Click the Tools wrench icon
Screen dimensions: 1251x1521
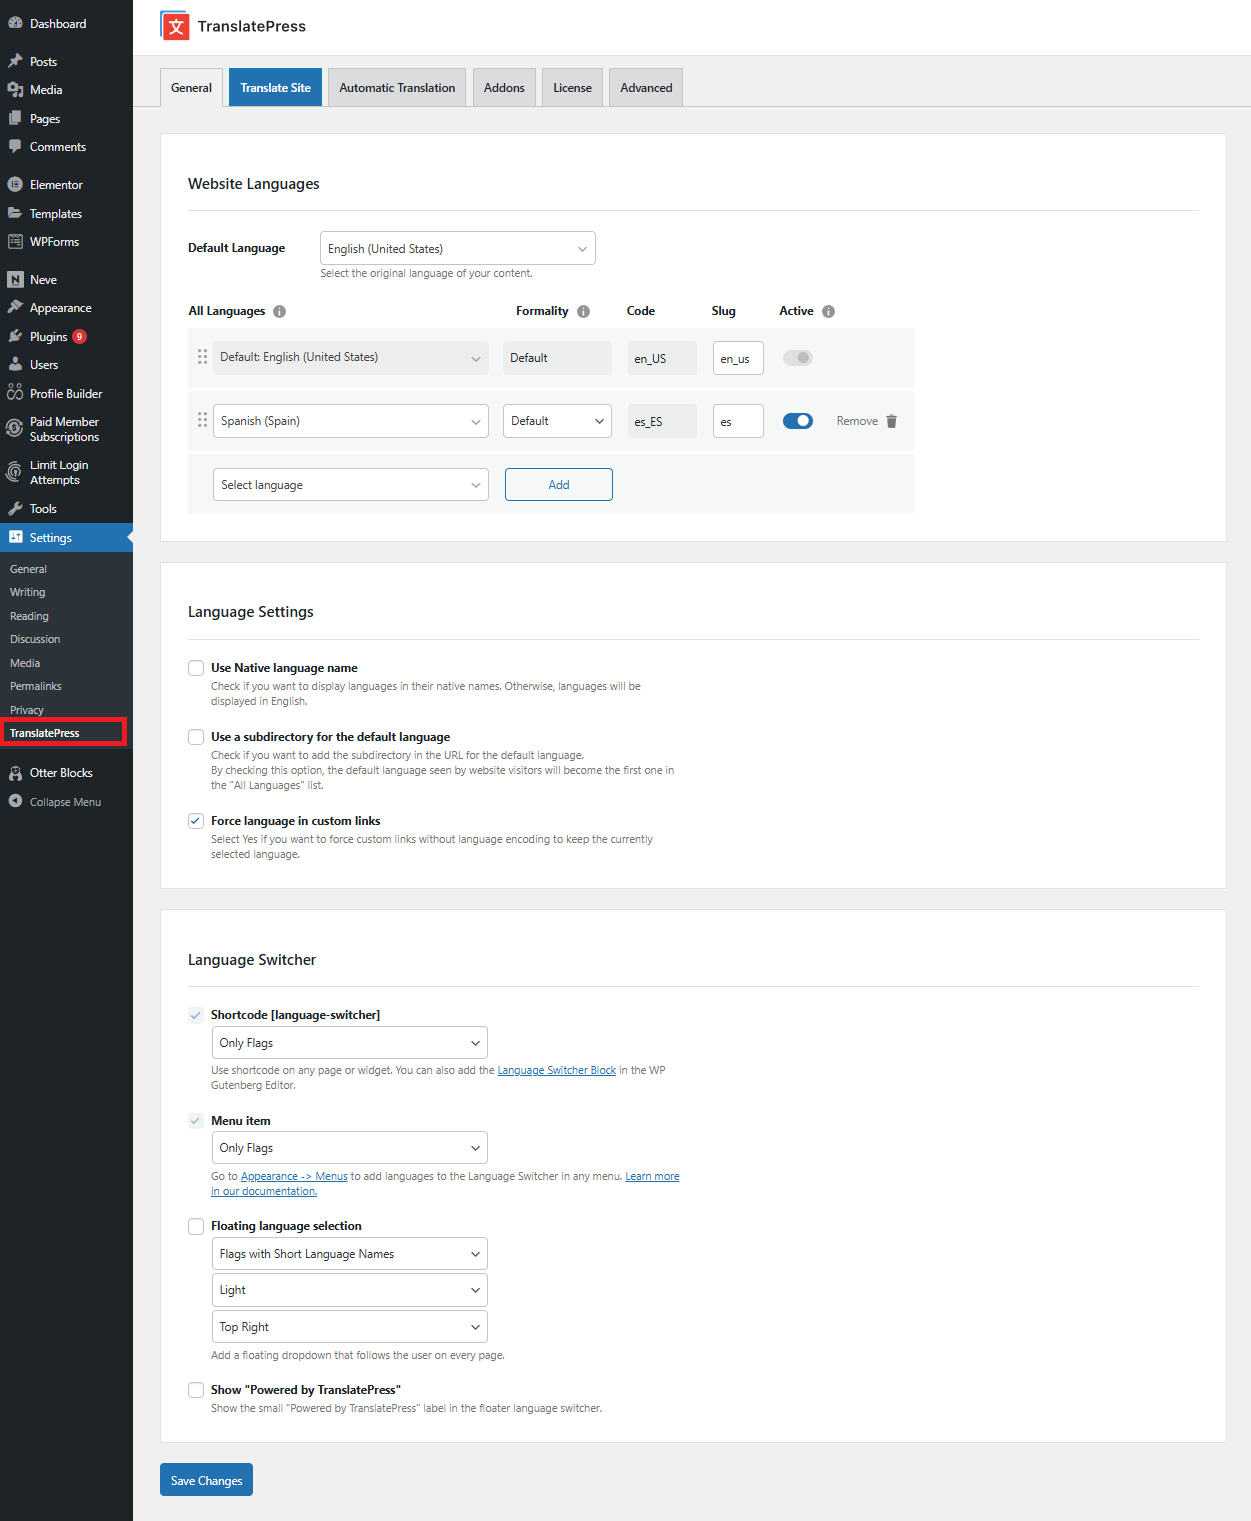(15, 508)
